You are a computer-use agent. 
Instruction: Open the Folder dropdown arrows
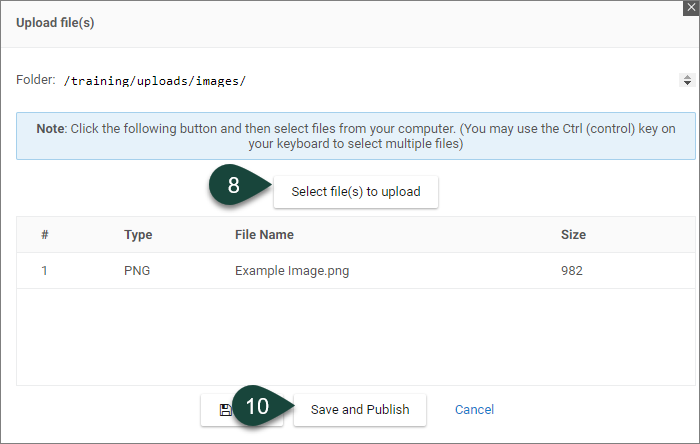click(x=686, y=80)
